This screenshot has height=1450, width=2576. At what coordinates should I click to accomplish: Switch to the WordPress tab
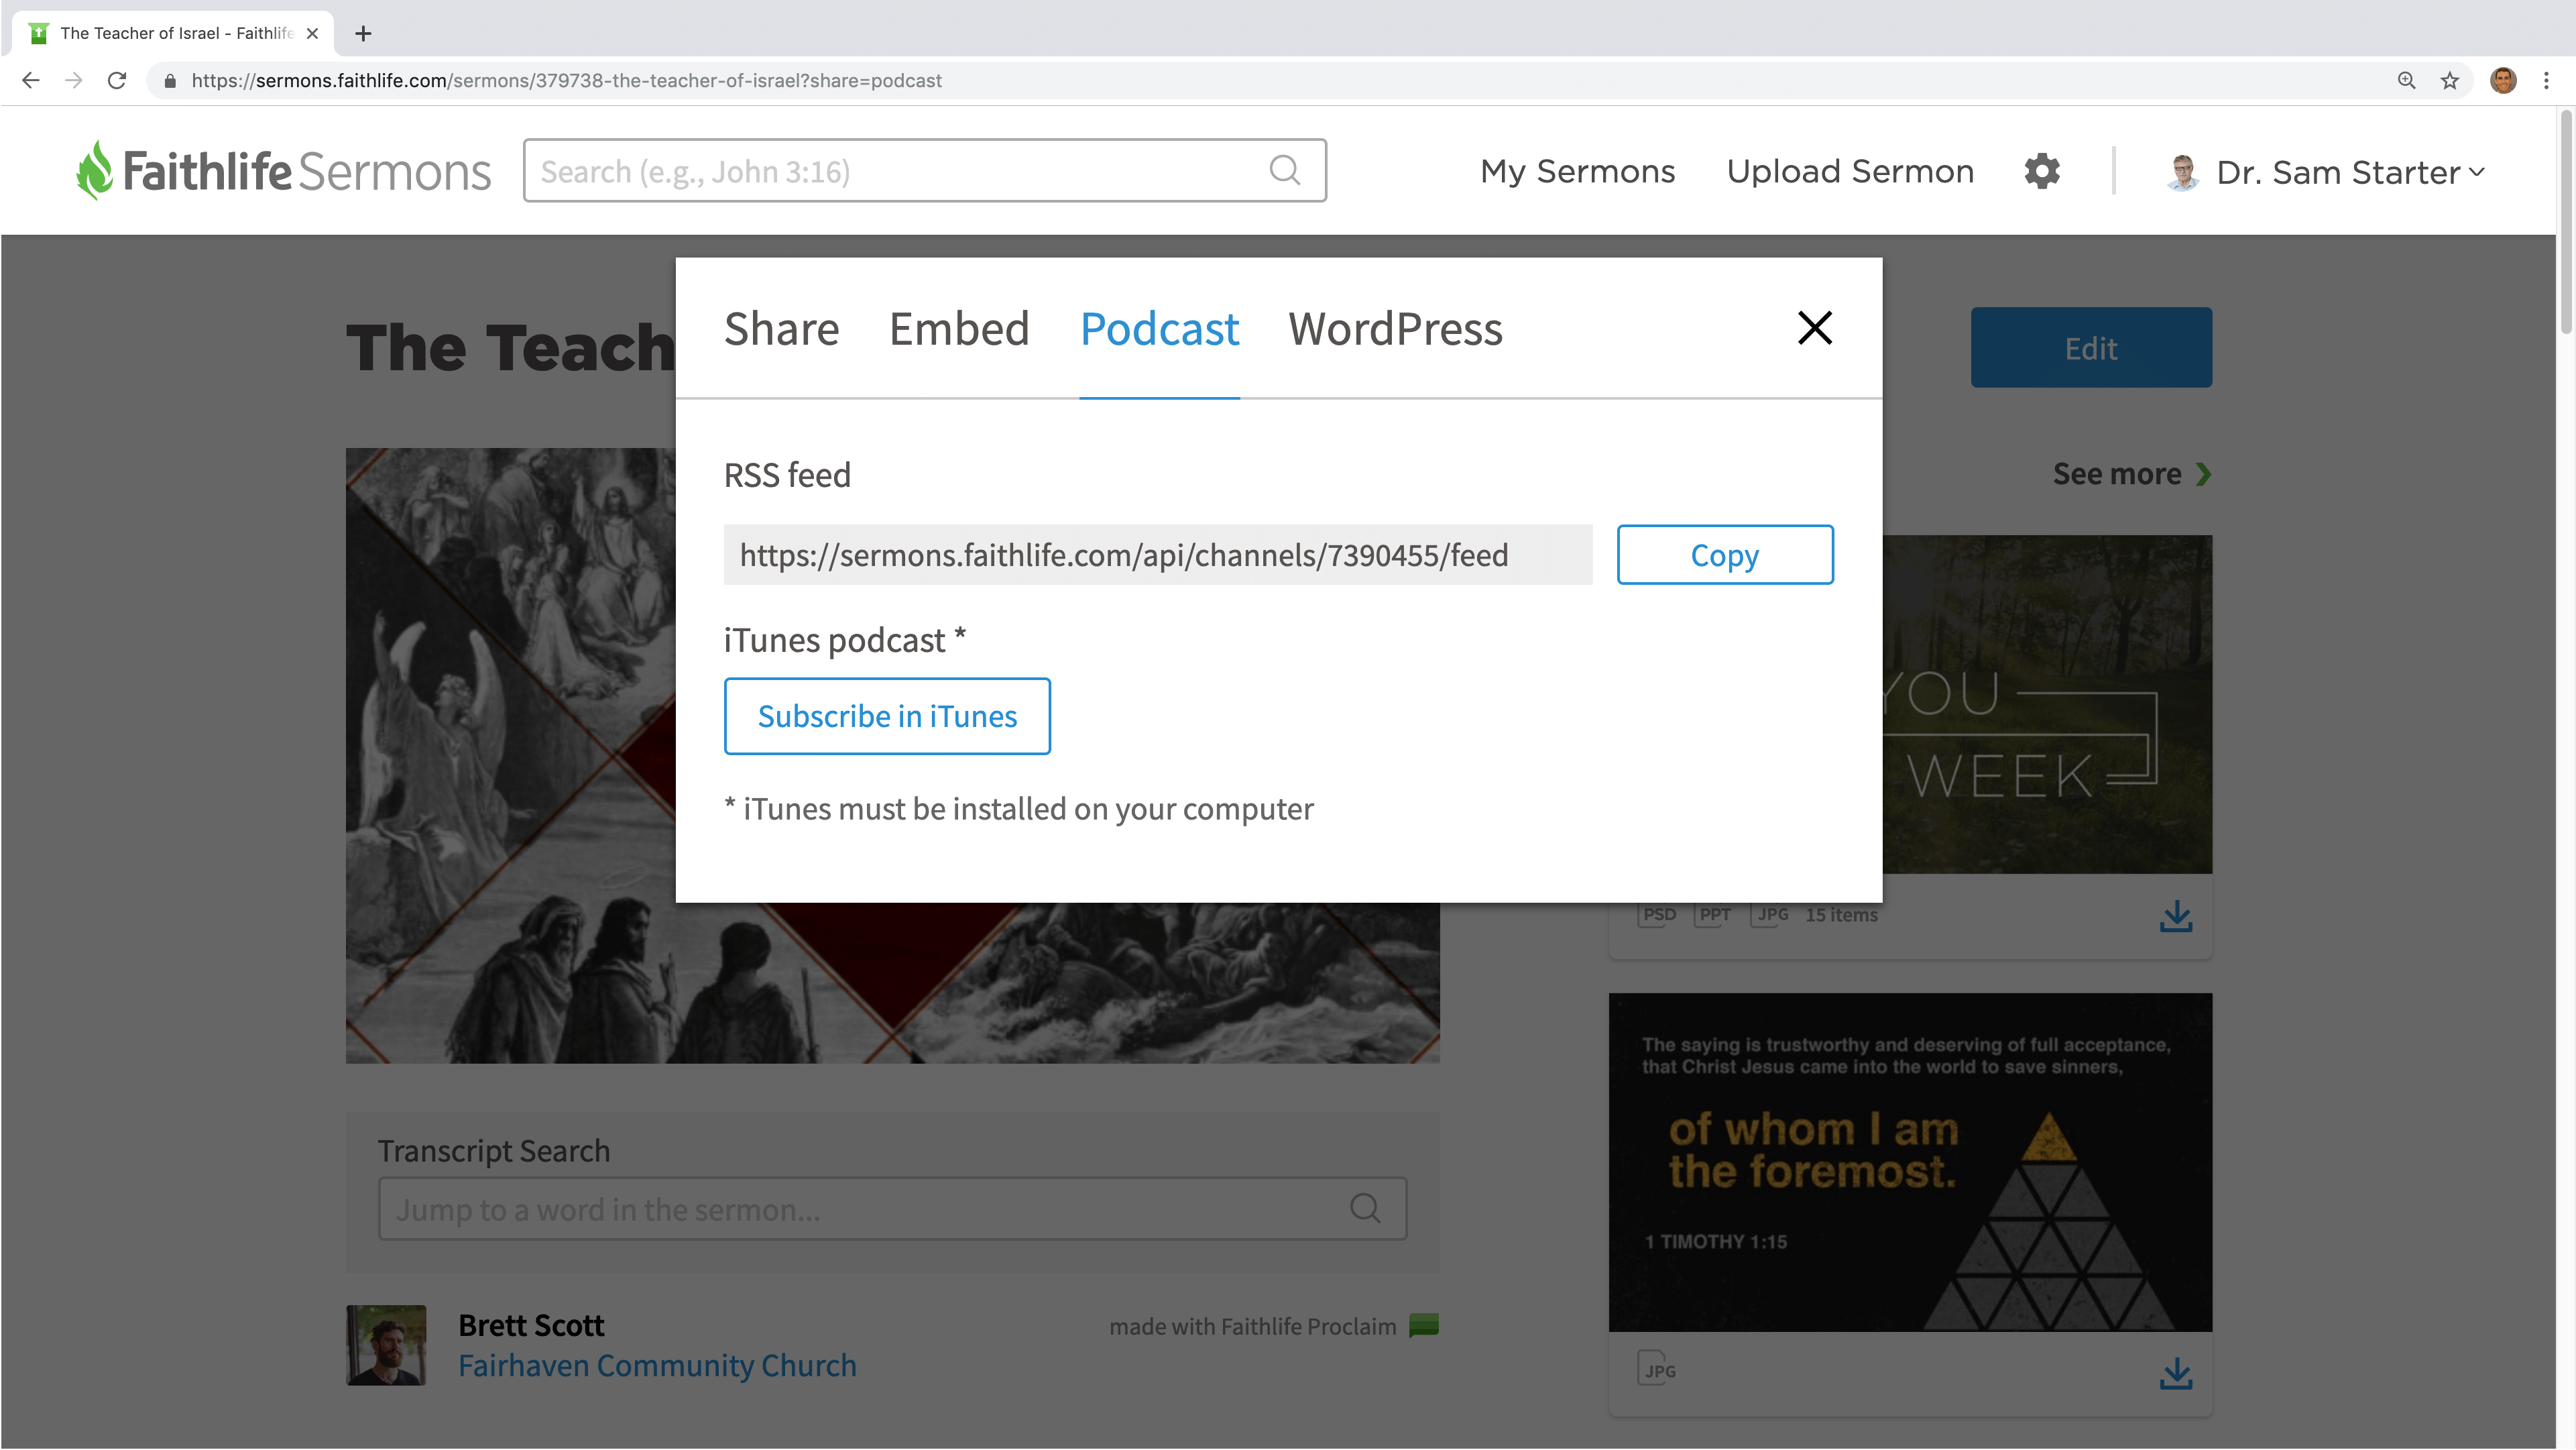pos(1395,329)
